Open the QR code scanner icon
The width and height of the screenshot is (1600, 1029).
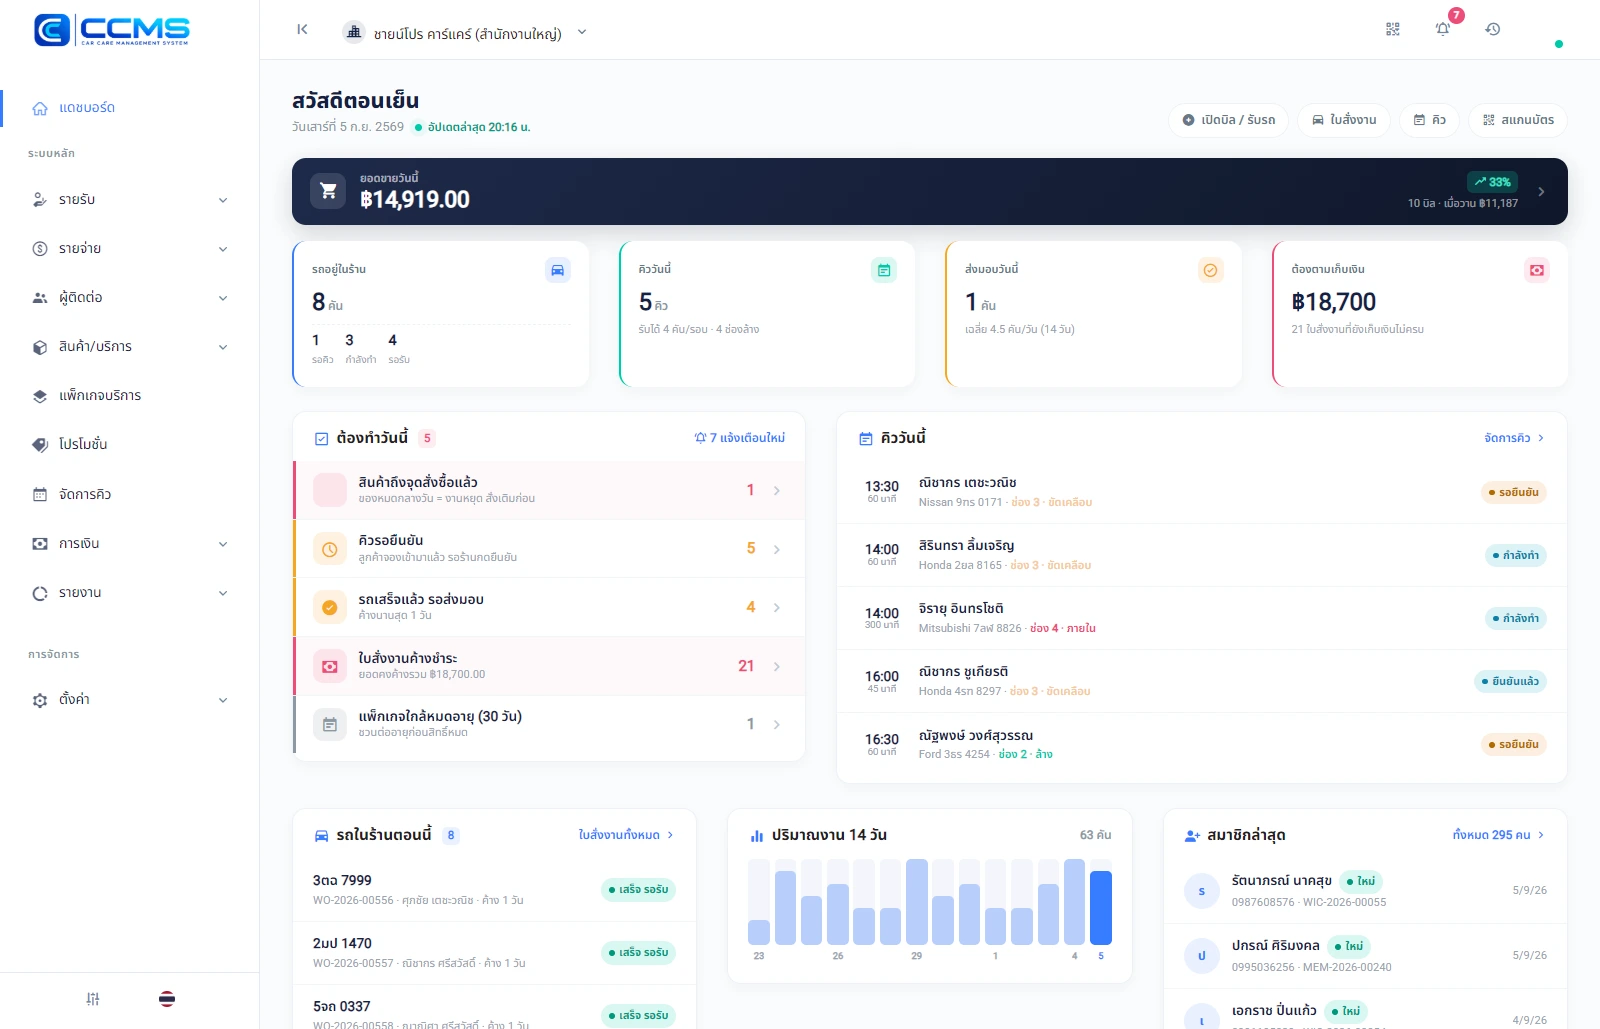coord(1393,30)
